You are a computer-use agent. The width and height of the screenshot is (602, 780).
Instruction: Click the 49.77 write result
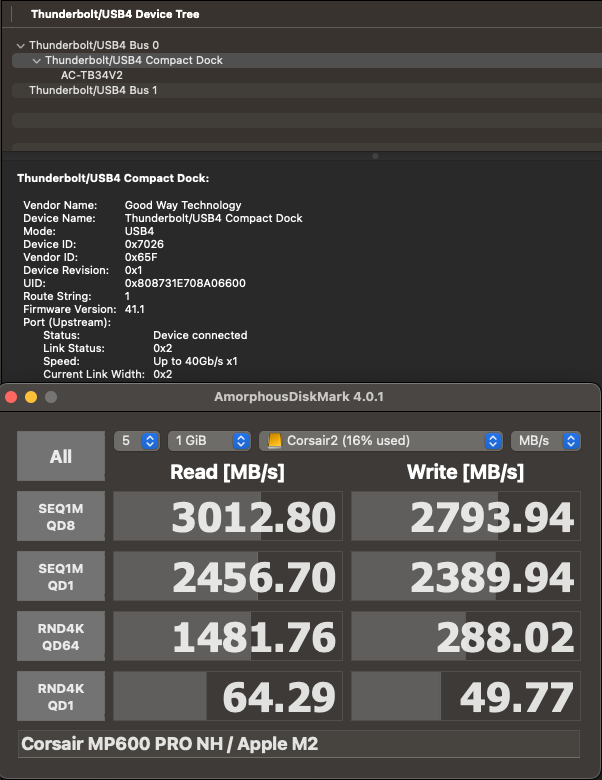click(x=466, y=696)
